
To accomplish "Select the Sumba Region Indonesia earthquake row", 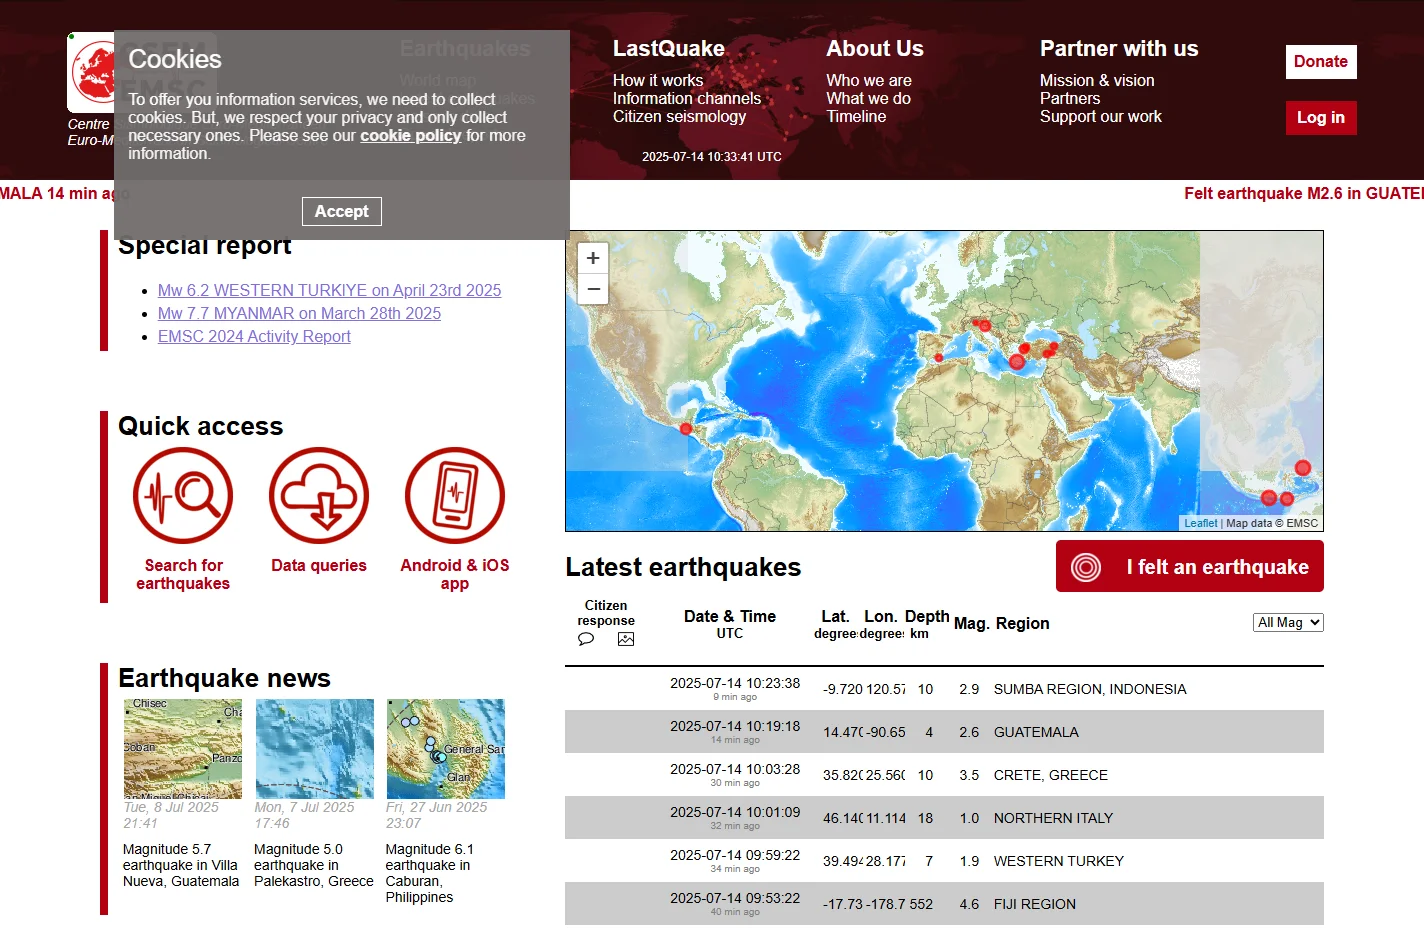I will coord(944,689).
